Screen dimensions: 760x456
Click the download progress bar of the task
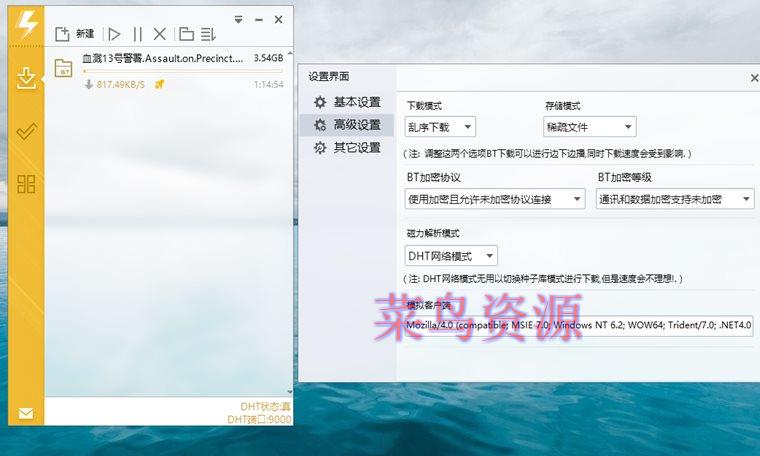pos(183,71)
